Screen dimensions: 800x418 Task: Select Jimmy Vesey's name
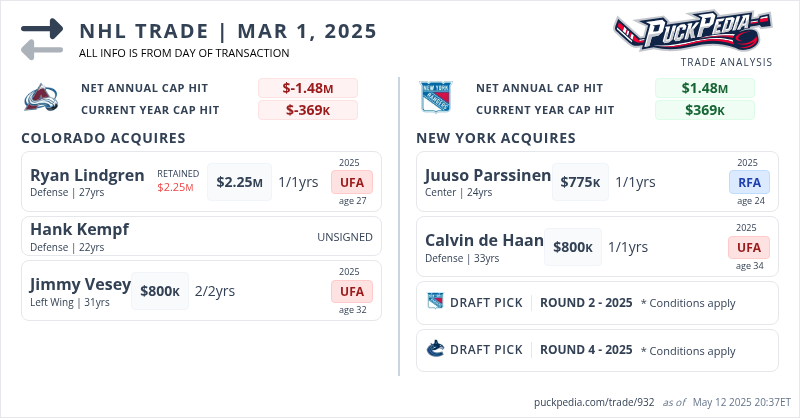[80, 284]
